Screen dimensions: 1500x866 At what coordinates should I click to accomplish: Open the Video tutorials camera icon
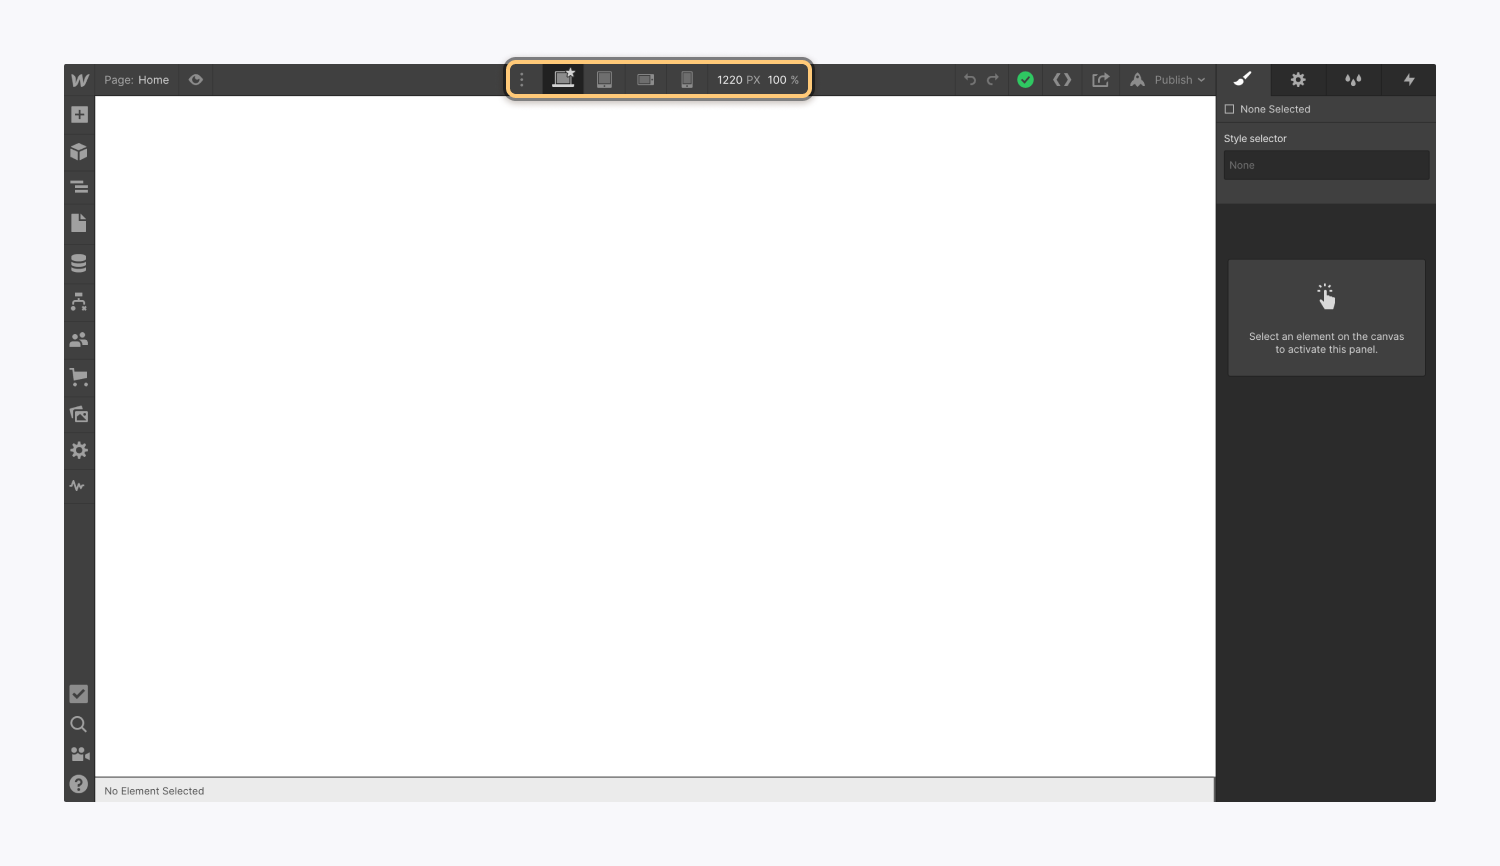point(79,754)
